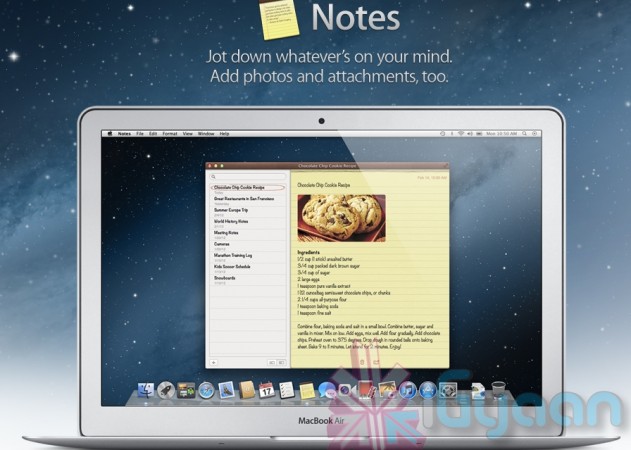Open the Help menu

point(225,133)
